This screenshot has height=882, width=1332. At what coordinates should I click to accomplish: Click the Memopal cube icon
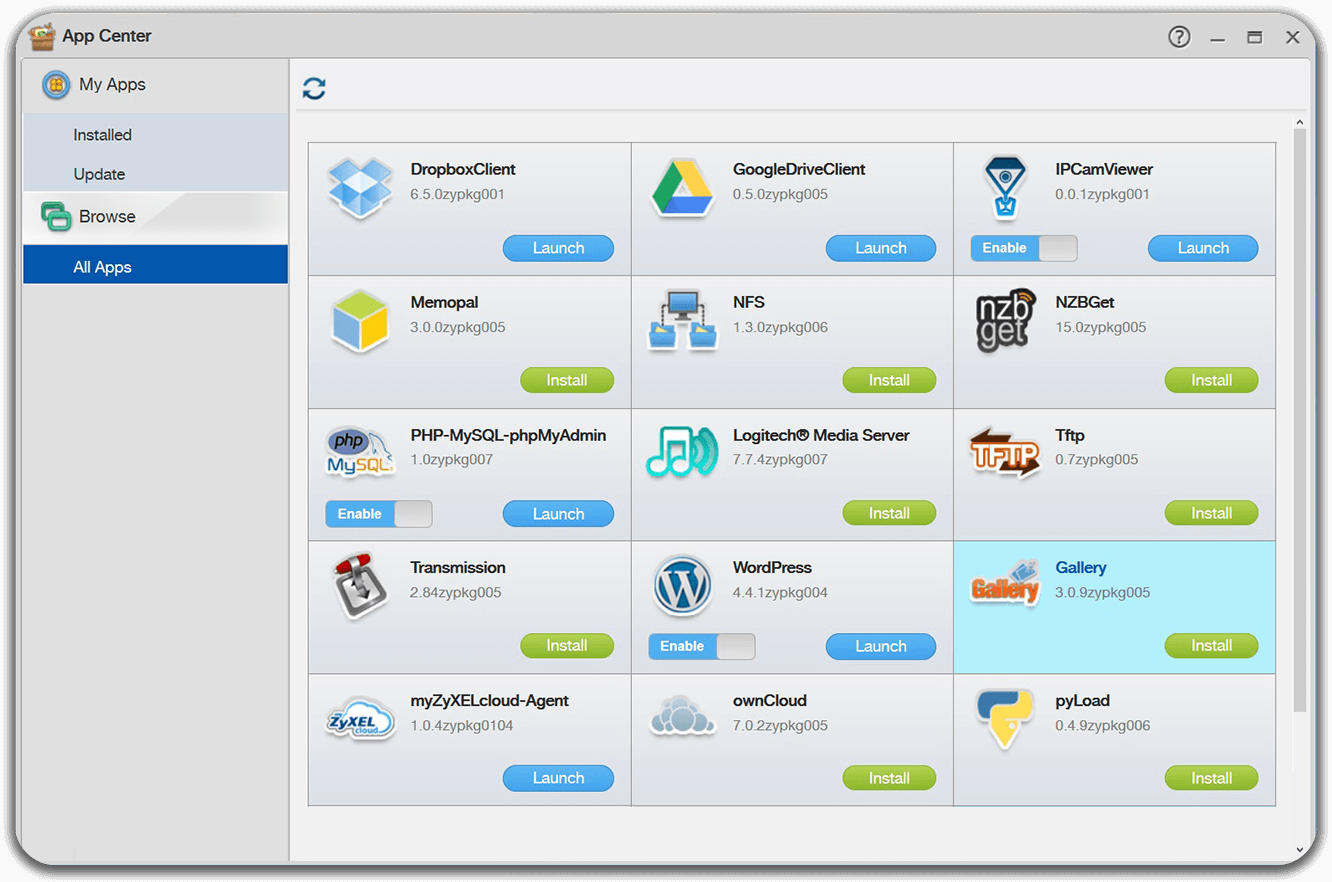pos(360,320)
